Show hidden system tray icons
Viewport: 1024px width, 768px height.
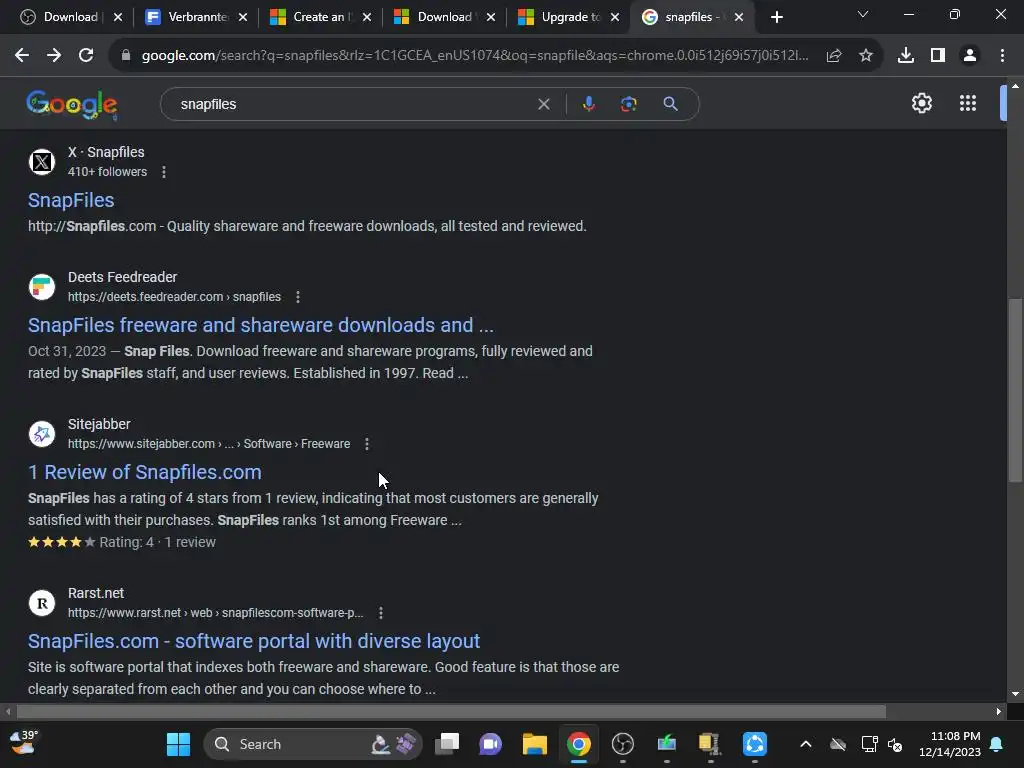(x=806, y=744)
